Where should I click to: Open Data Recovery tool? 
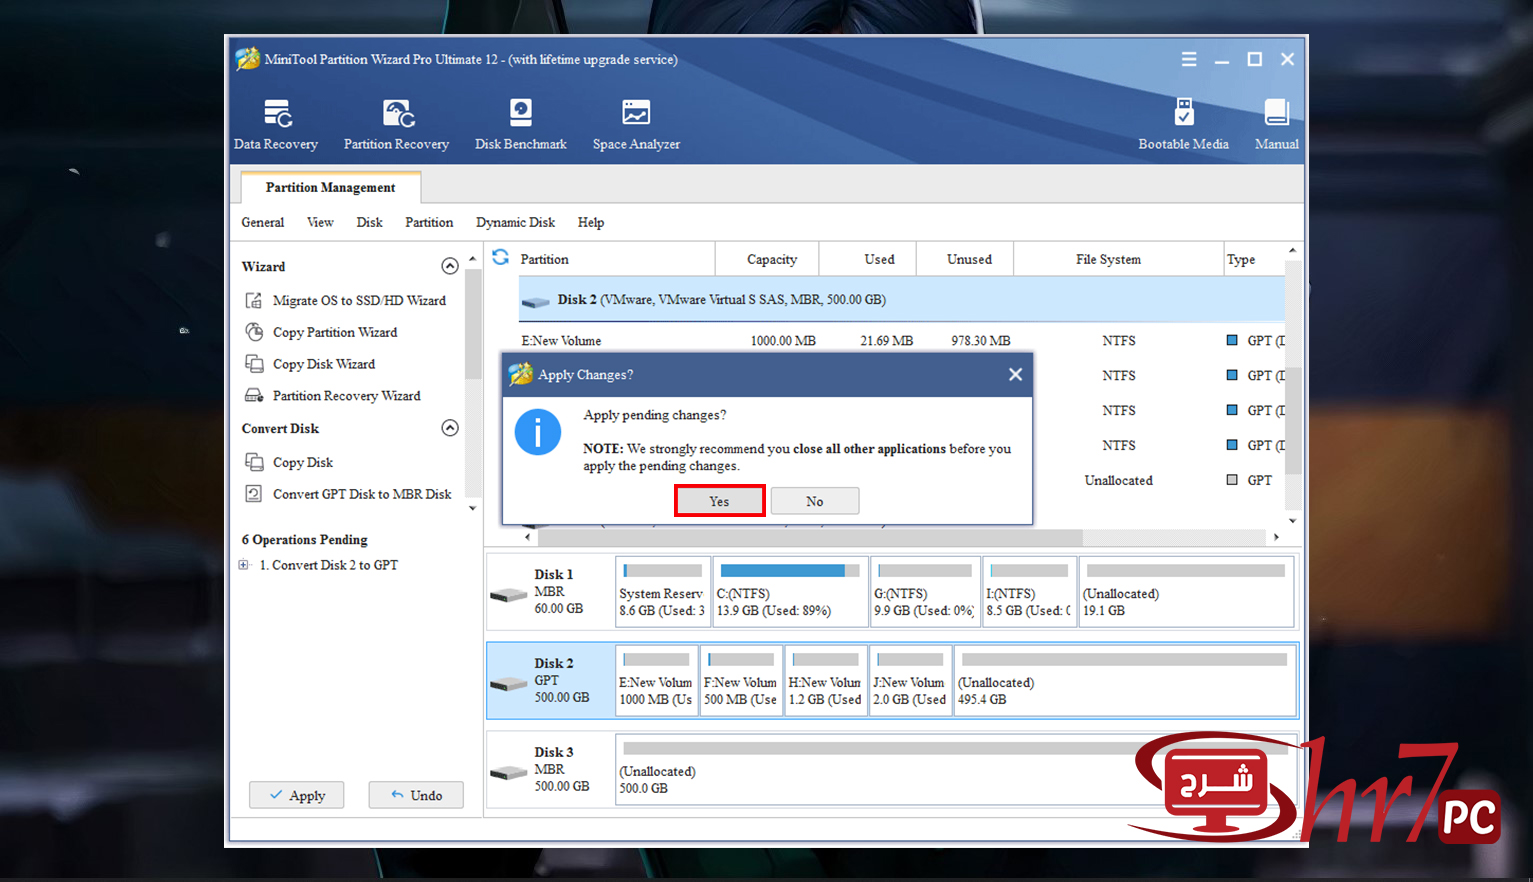pos(276,125)
